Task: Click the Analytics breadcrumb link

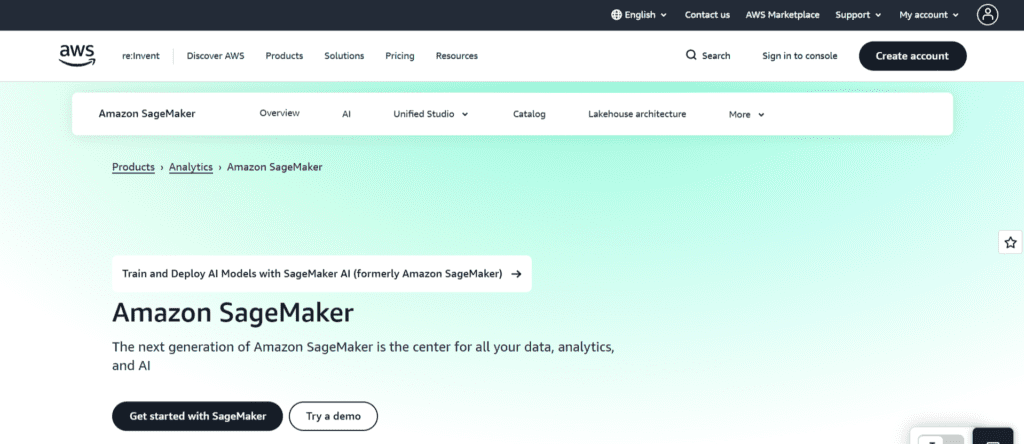Action: [191, 167]
